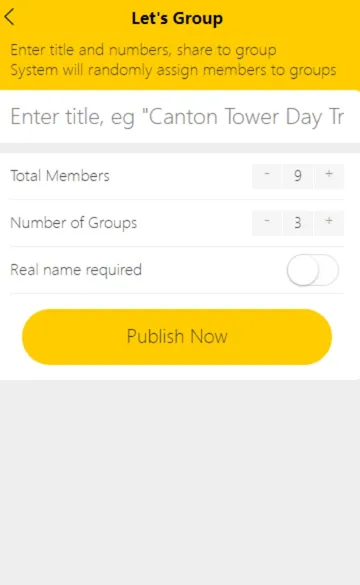Tap the Number of Groups label

[73, 223]
